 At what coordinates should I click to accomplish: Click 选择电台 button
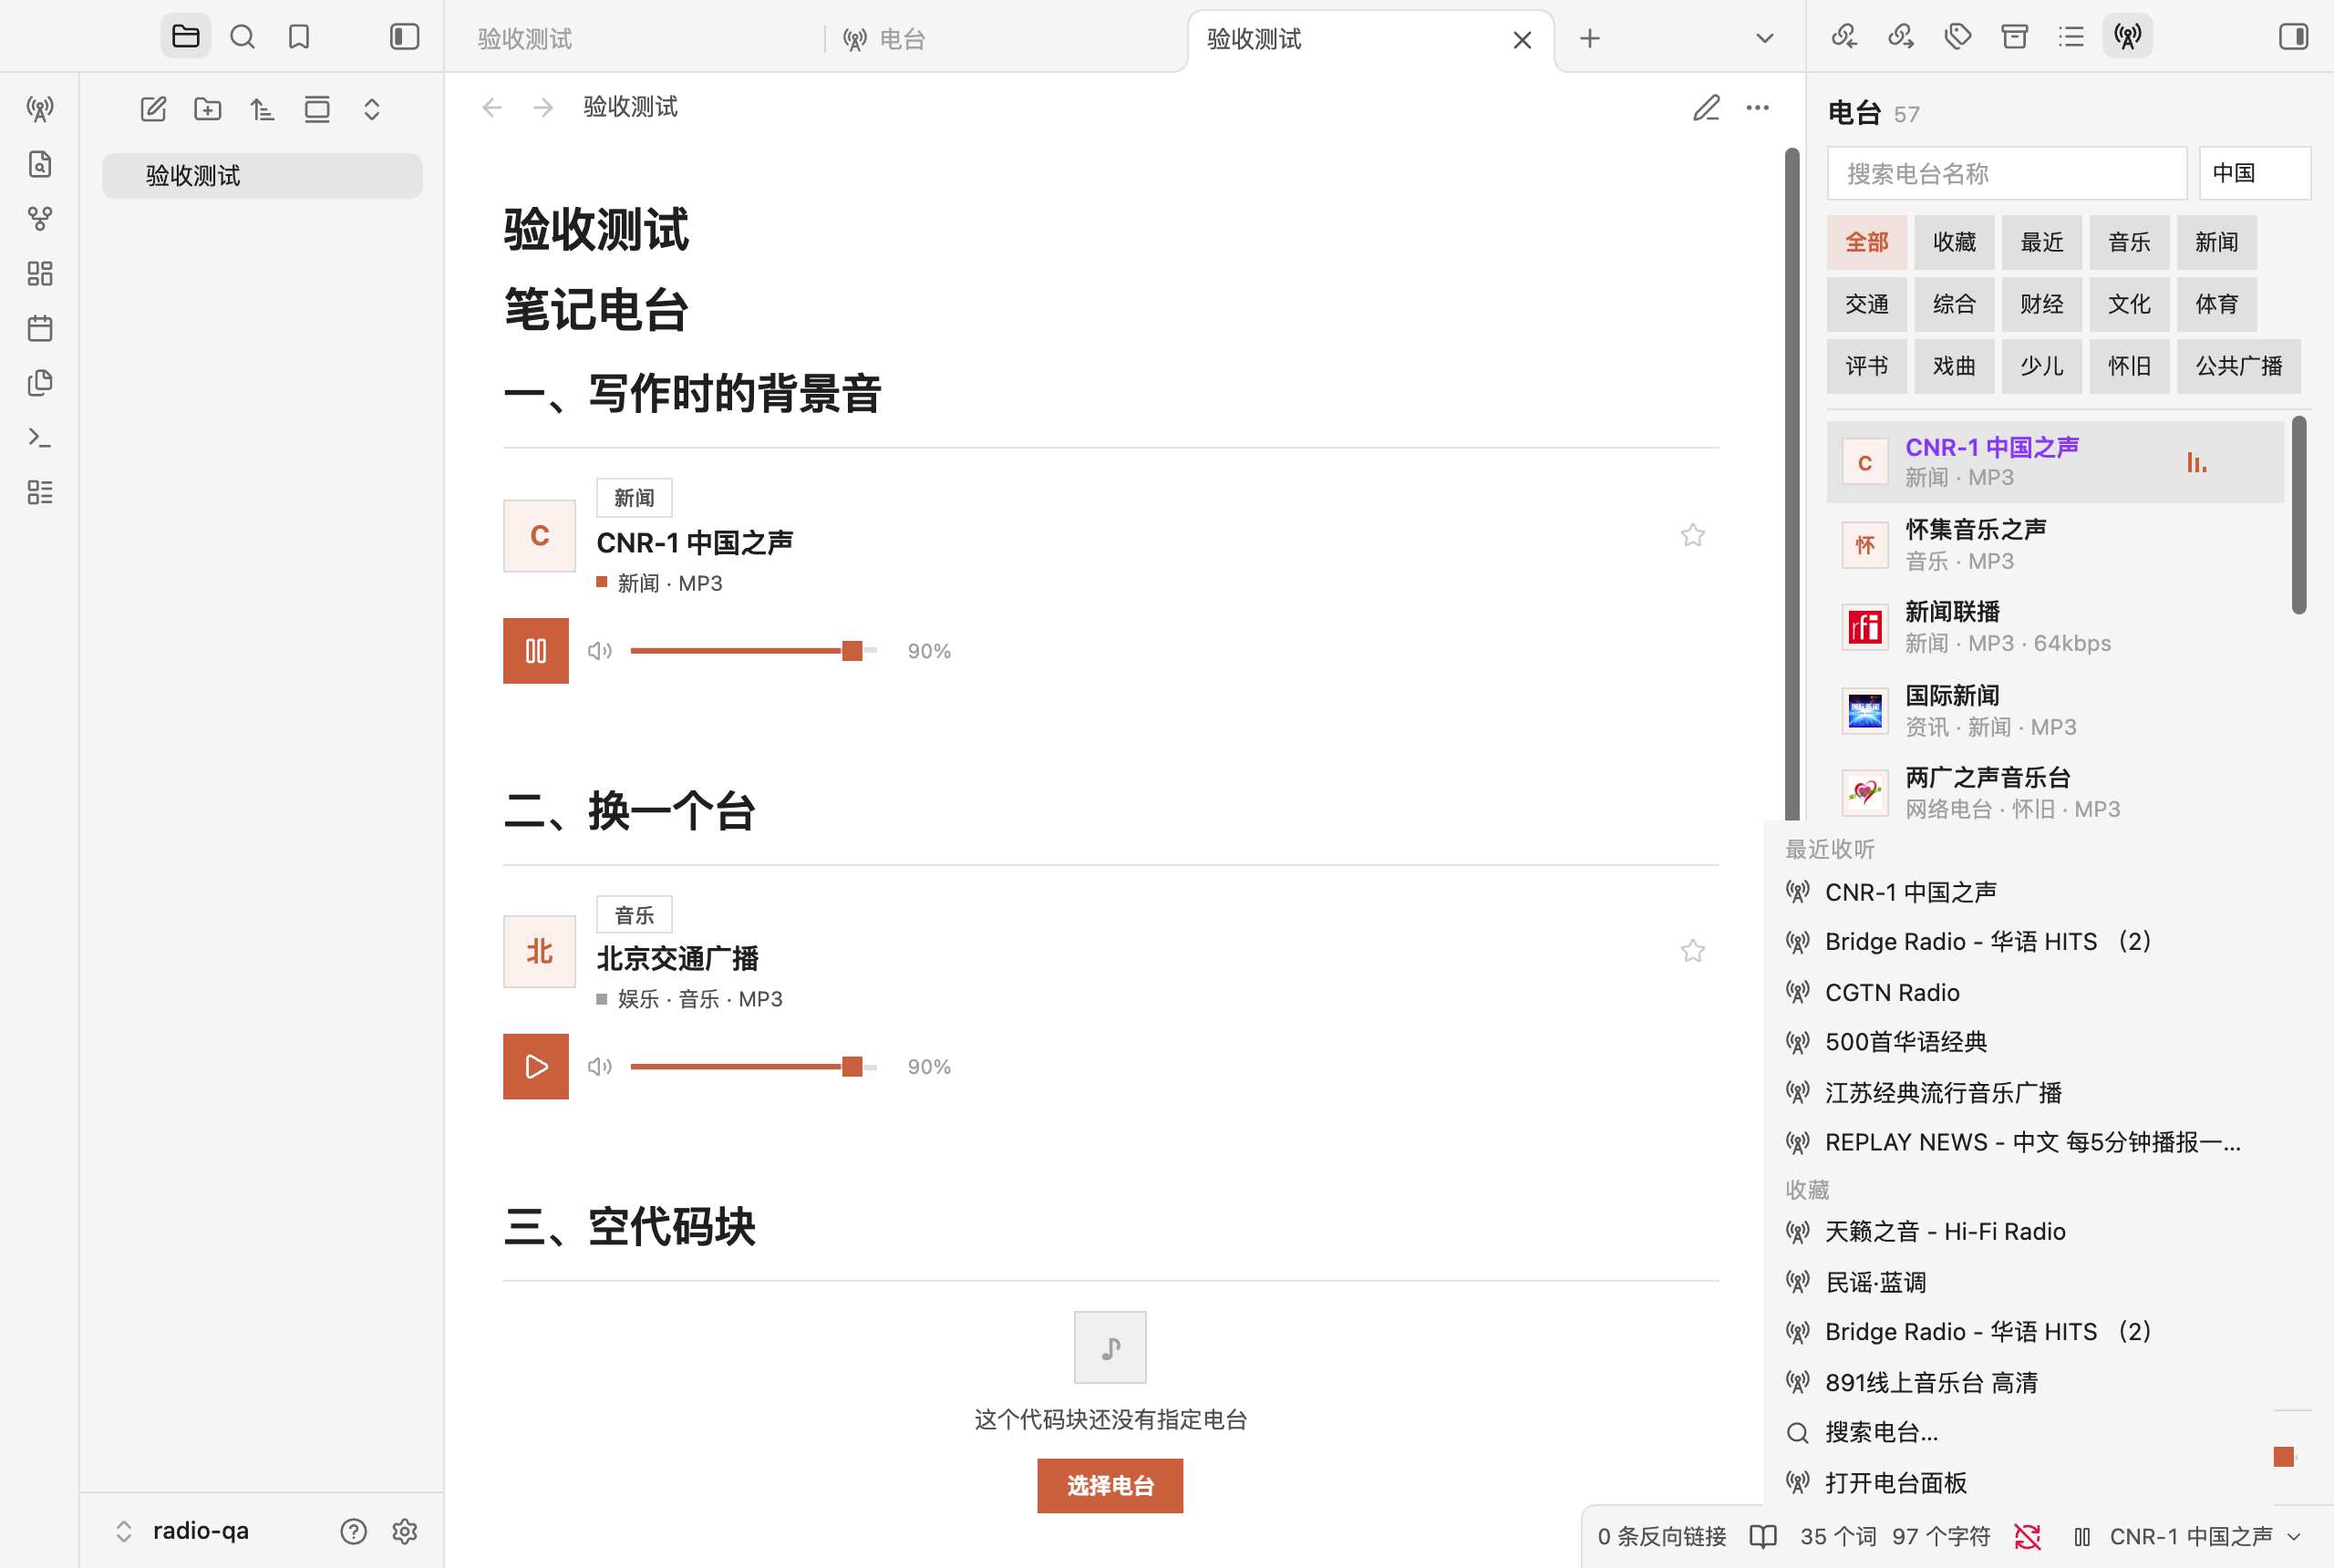pos(1110,1486)
